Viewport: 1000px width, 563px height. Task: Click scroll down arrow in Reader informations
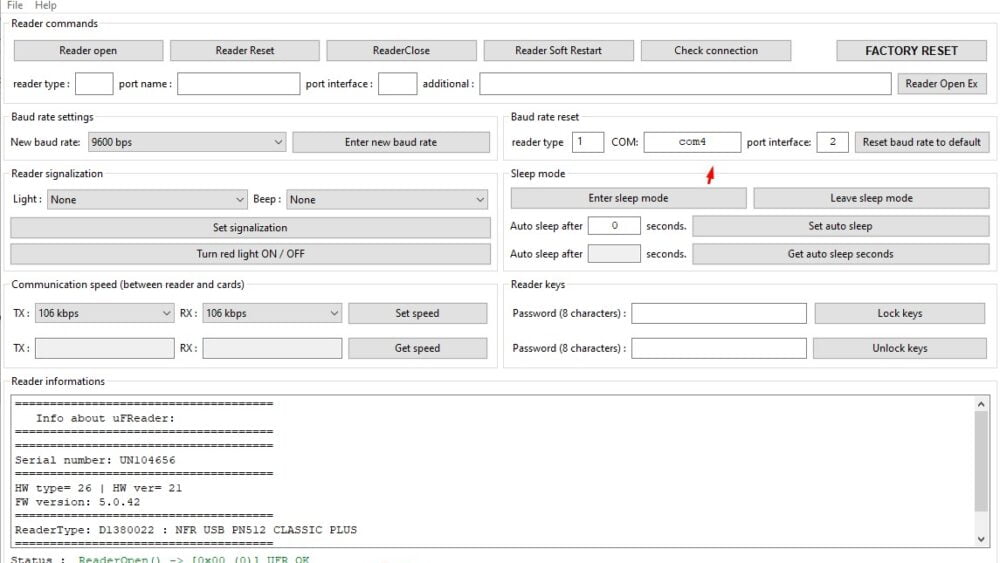pos(981,539)
